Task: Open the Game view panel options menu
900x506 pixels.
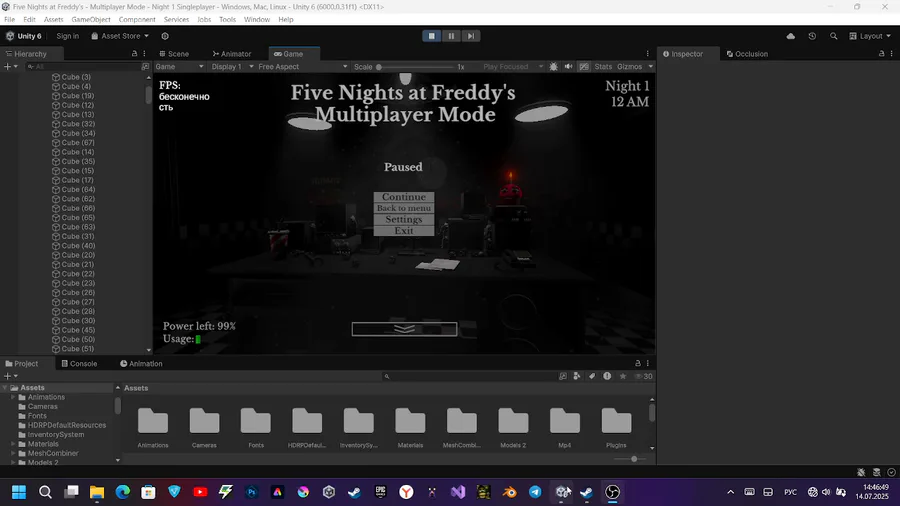Action: click(647, 53)
